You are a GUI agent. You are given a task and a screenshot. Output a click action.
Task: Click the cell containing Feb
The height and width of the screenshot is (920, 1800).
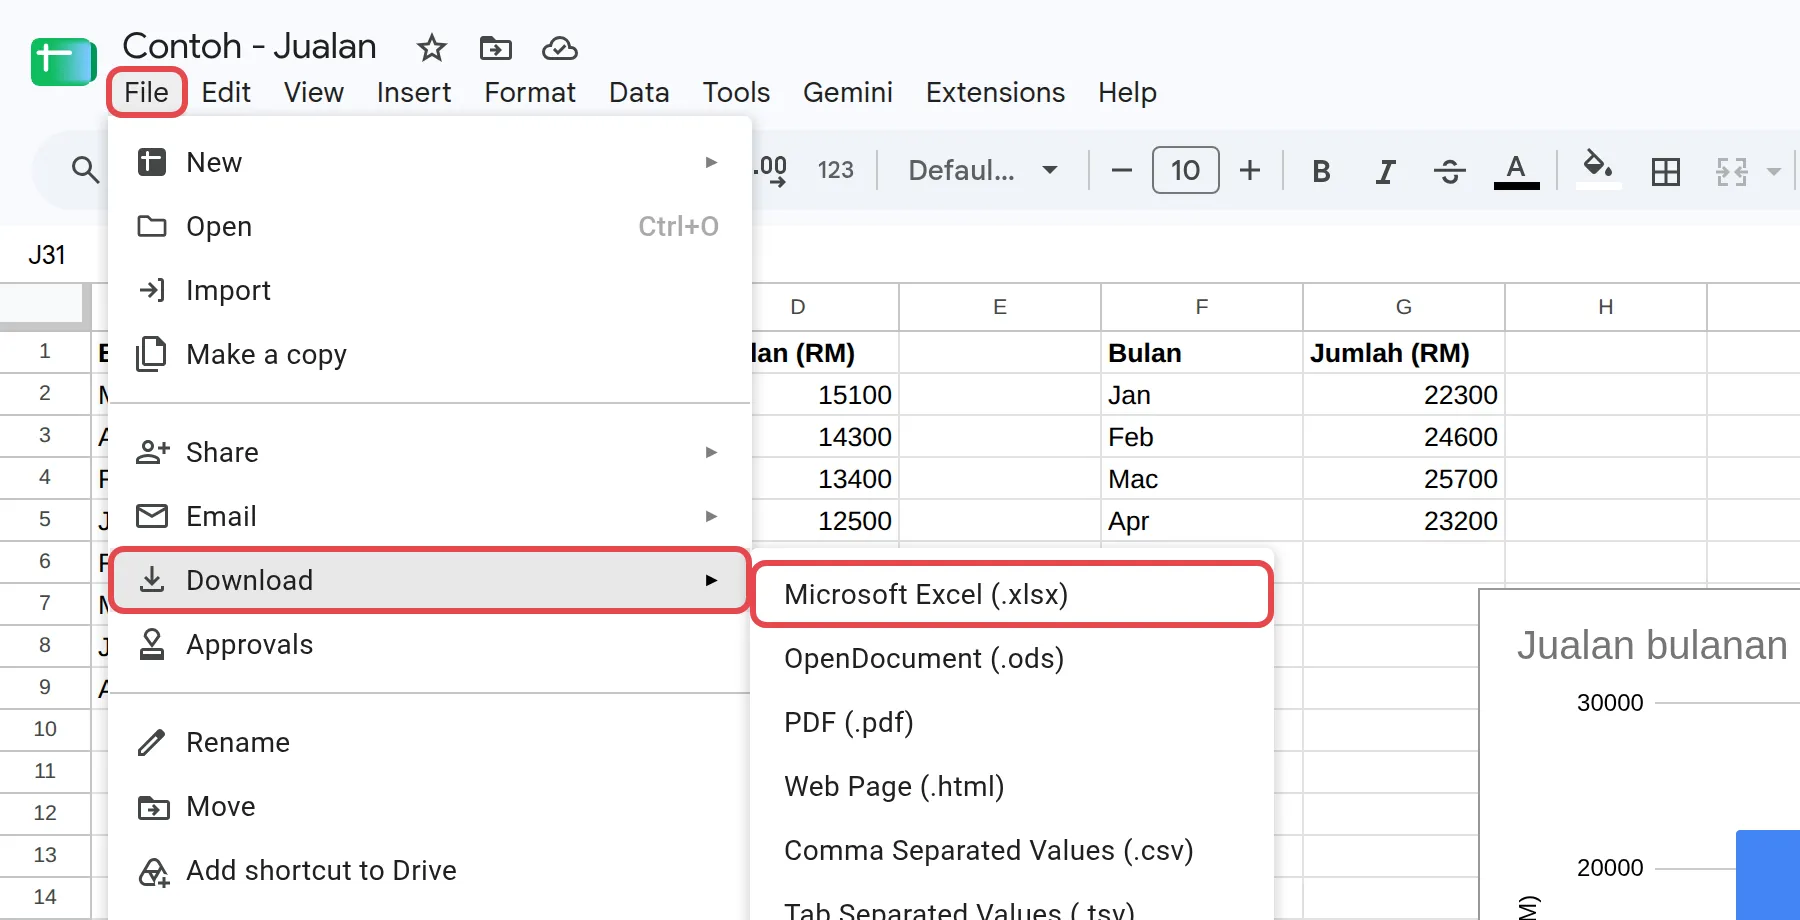pyautogui.click(x=1202, y=437)
